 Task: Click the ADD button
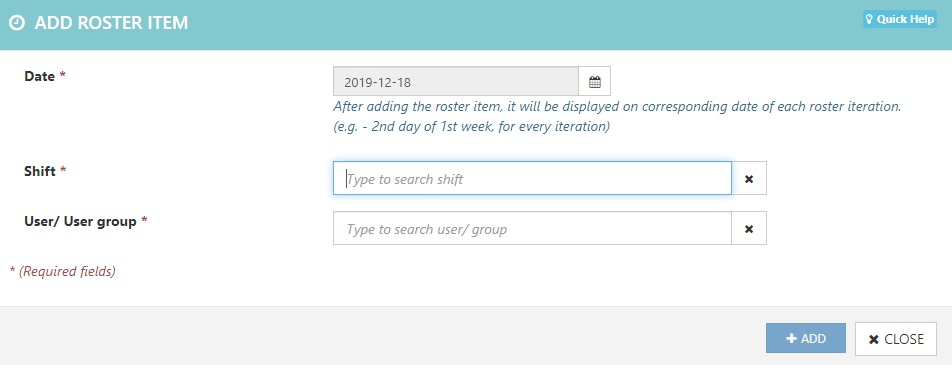pos(806,338)
